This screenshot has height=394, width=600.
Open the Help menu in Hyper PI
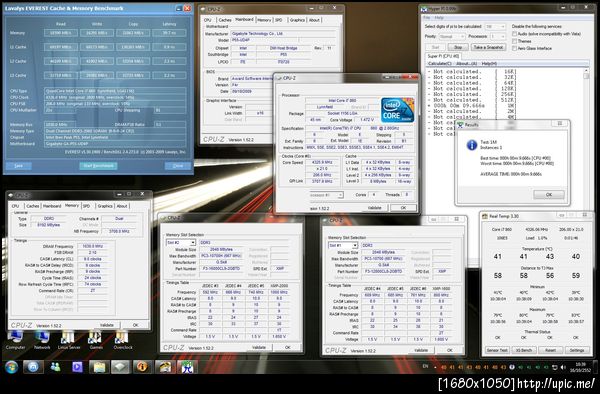pos(439,18)
